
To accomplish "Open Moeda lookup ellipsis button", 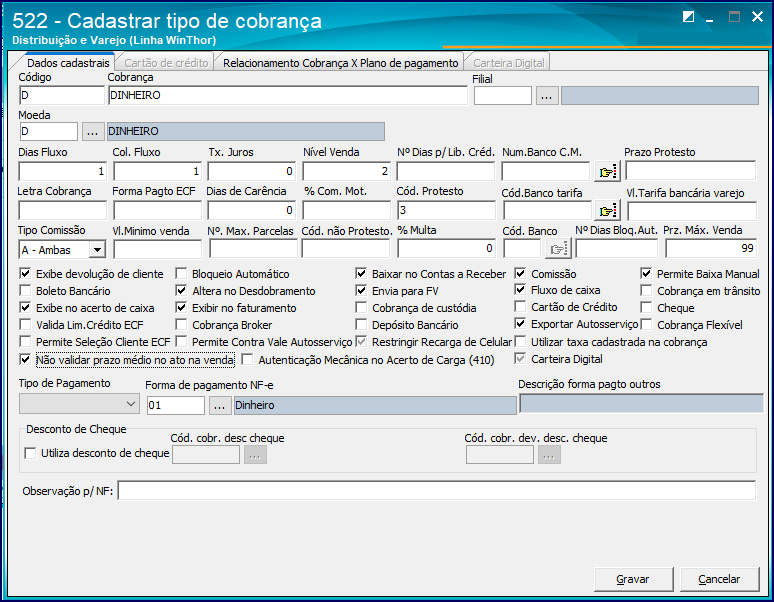I will (x=92, y=131).
